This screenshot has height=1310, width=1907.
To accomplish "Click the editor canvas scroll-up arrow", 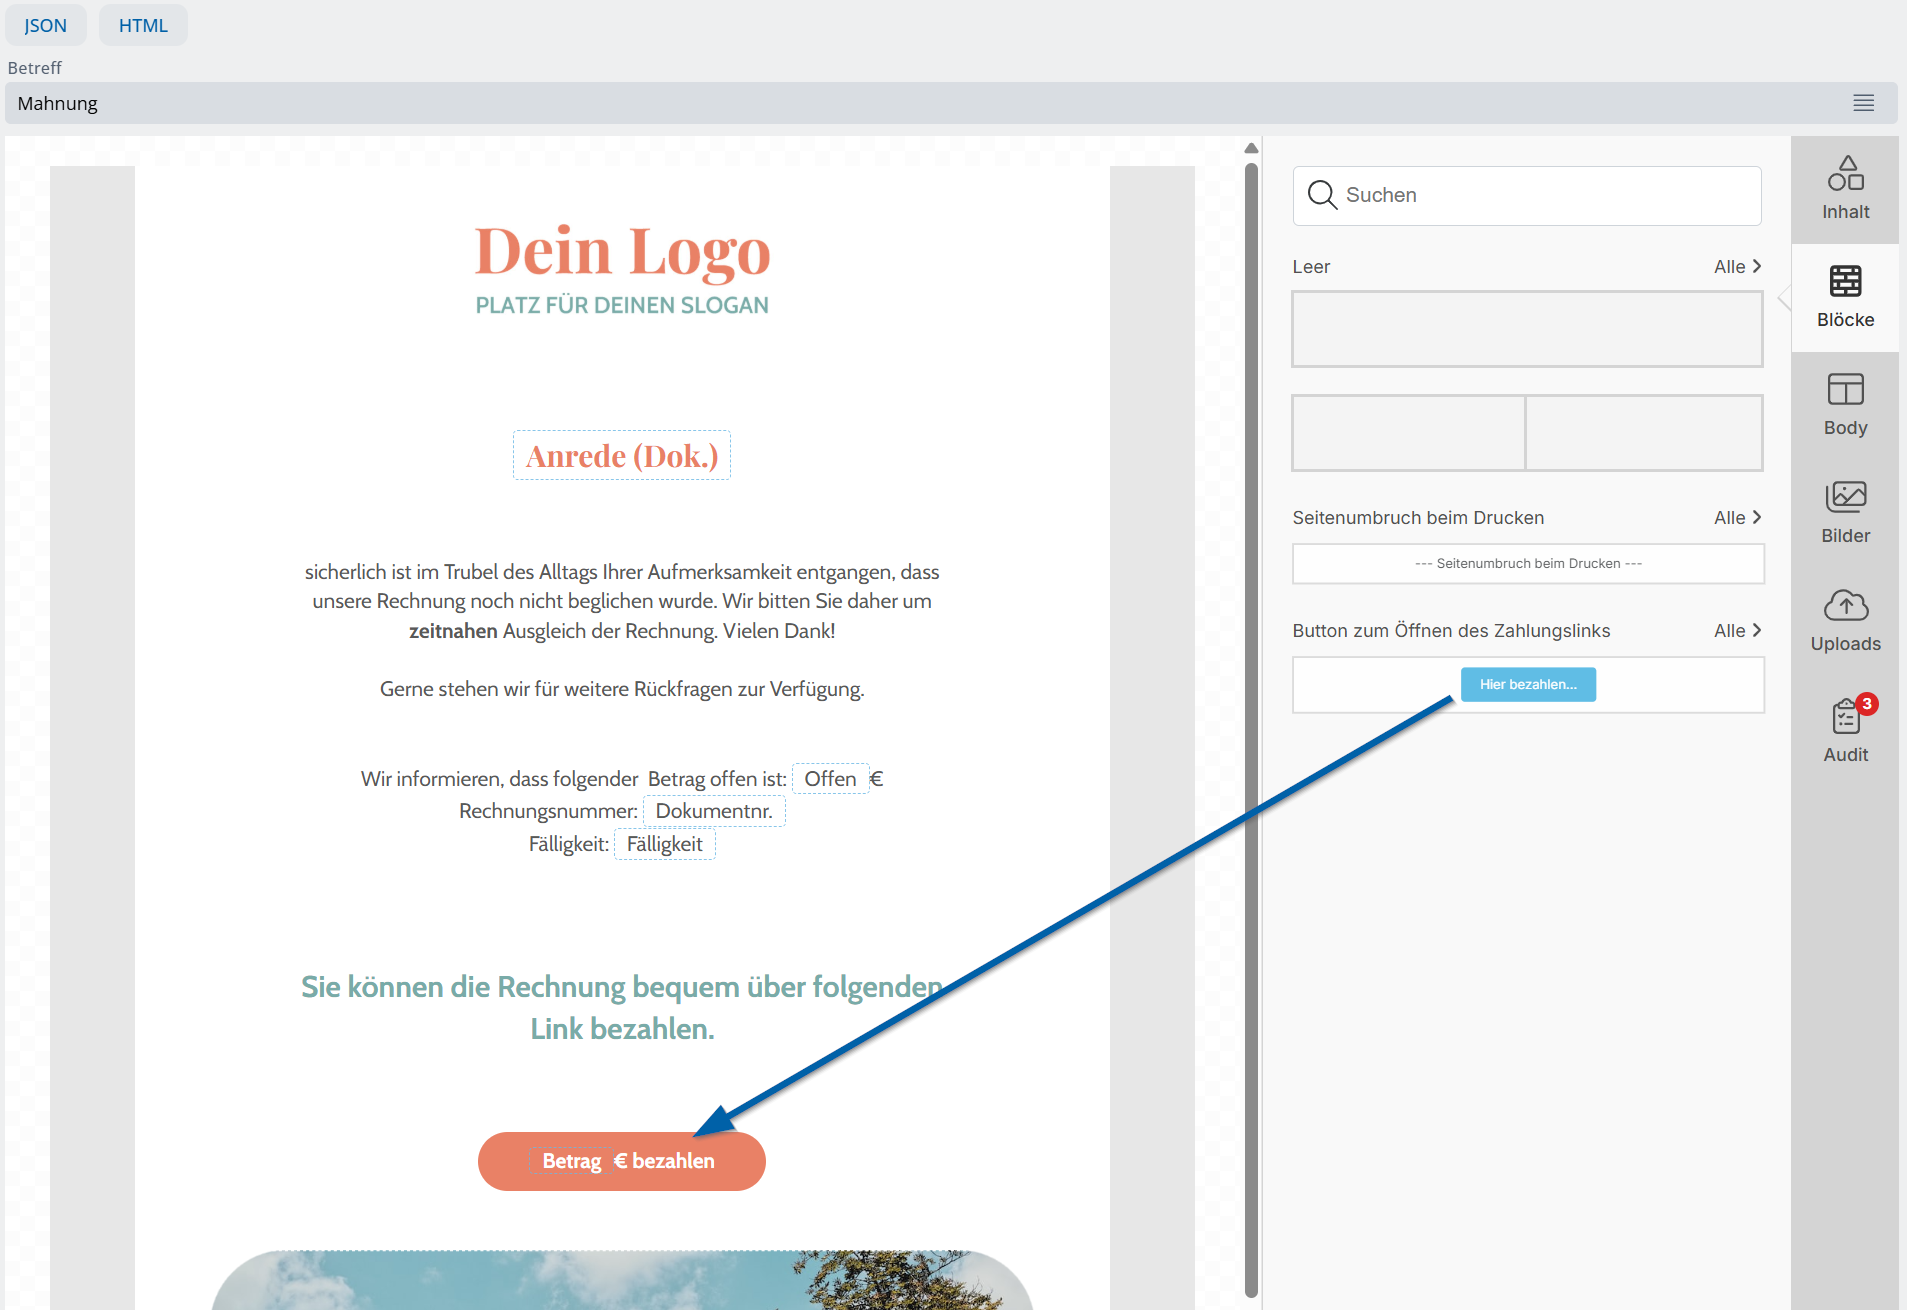I will [1251, 148].
